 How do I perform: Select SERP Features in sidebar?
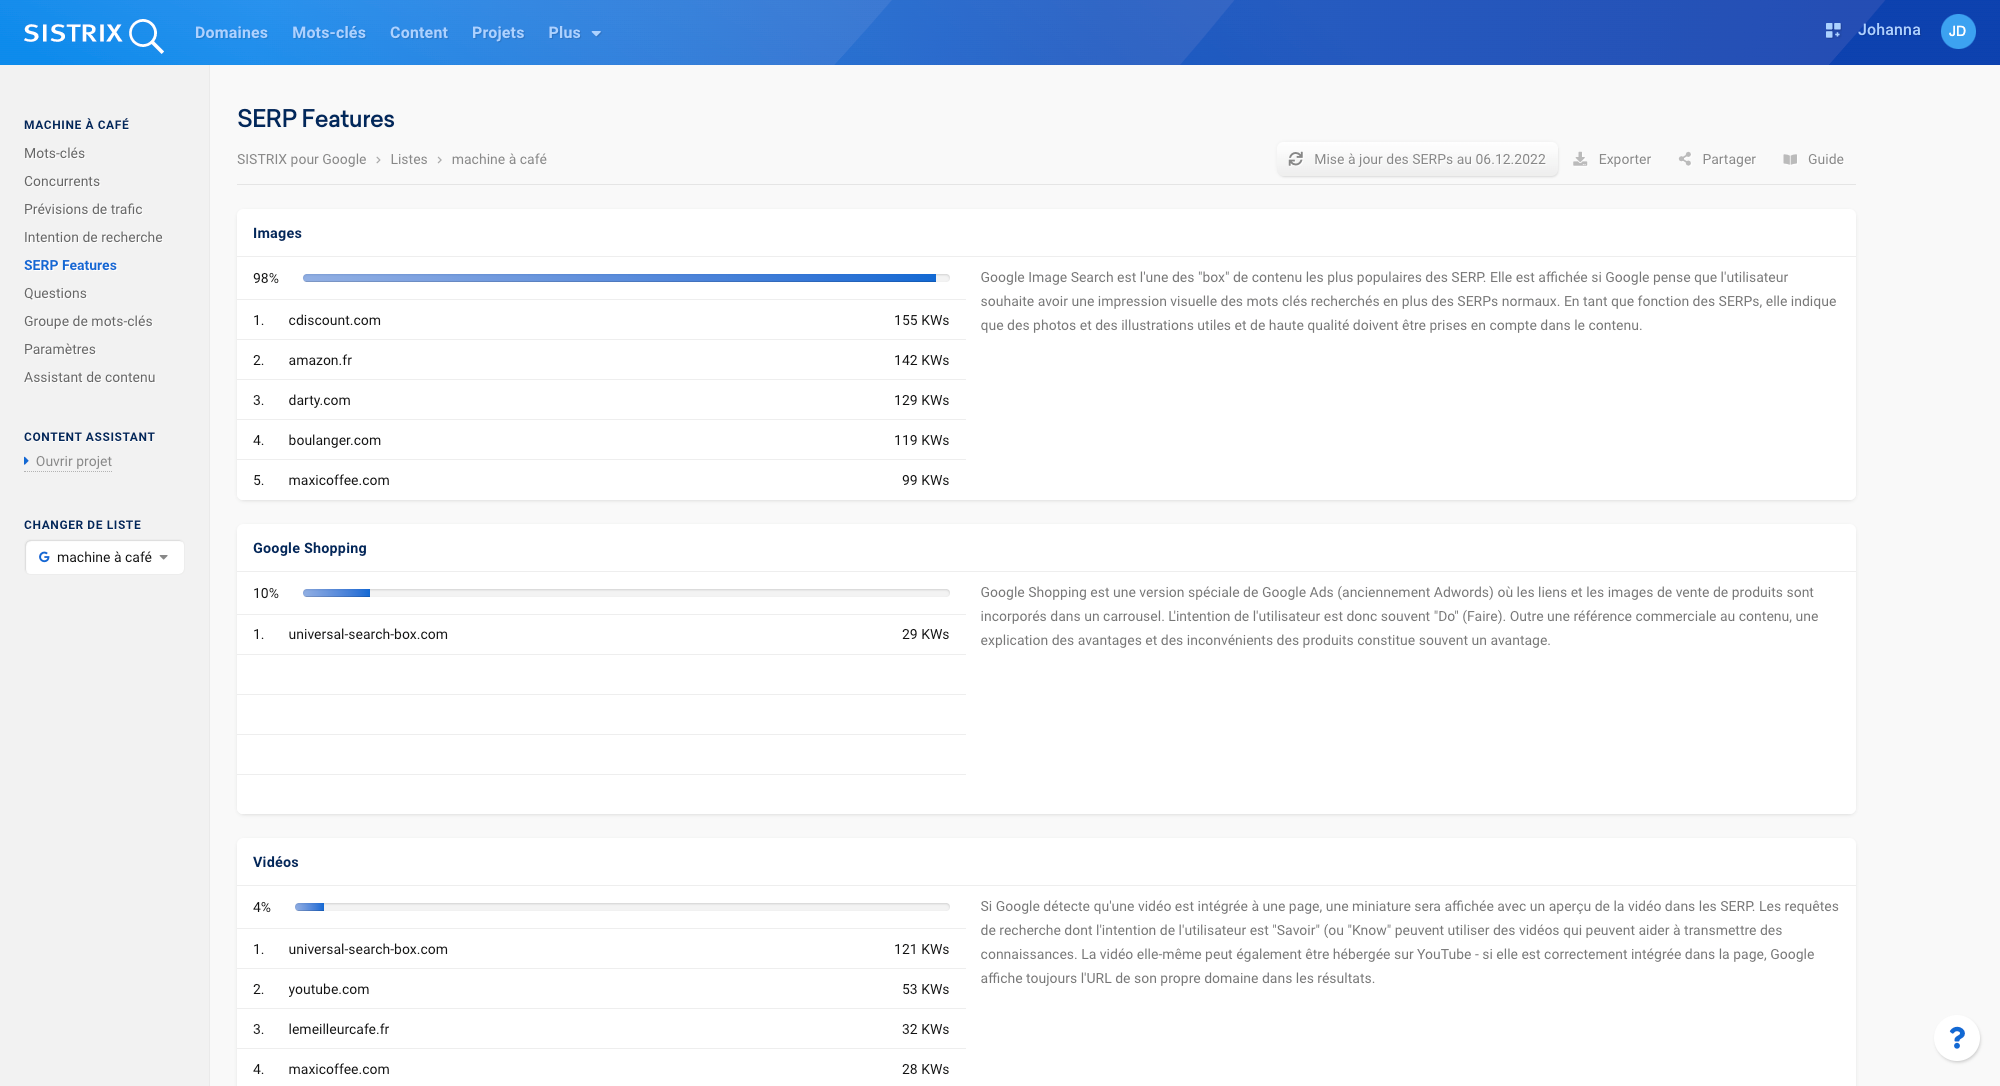tap(70, 265)
